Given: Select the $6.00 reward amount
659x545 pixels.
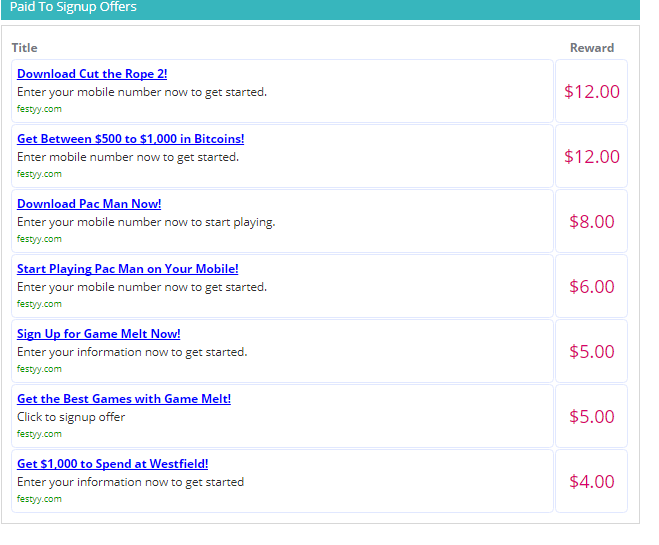Looking at the screenshot, I should click(x=591, y=287).
